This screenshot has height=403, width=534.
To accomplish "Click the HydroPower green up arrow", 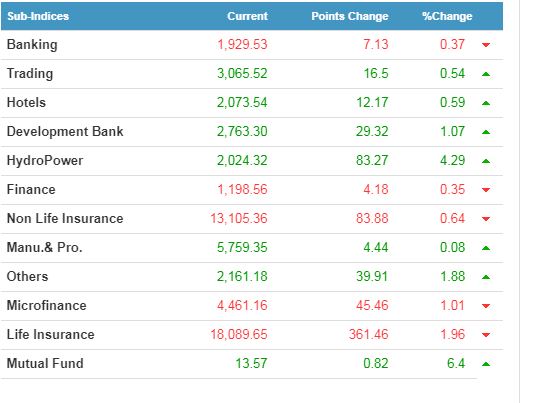I will pyautogui.click(x=486, y=161).
